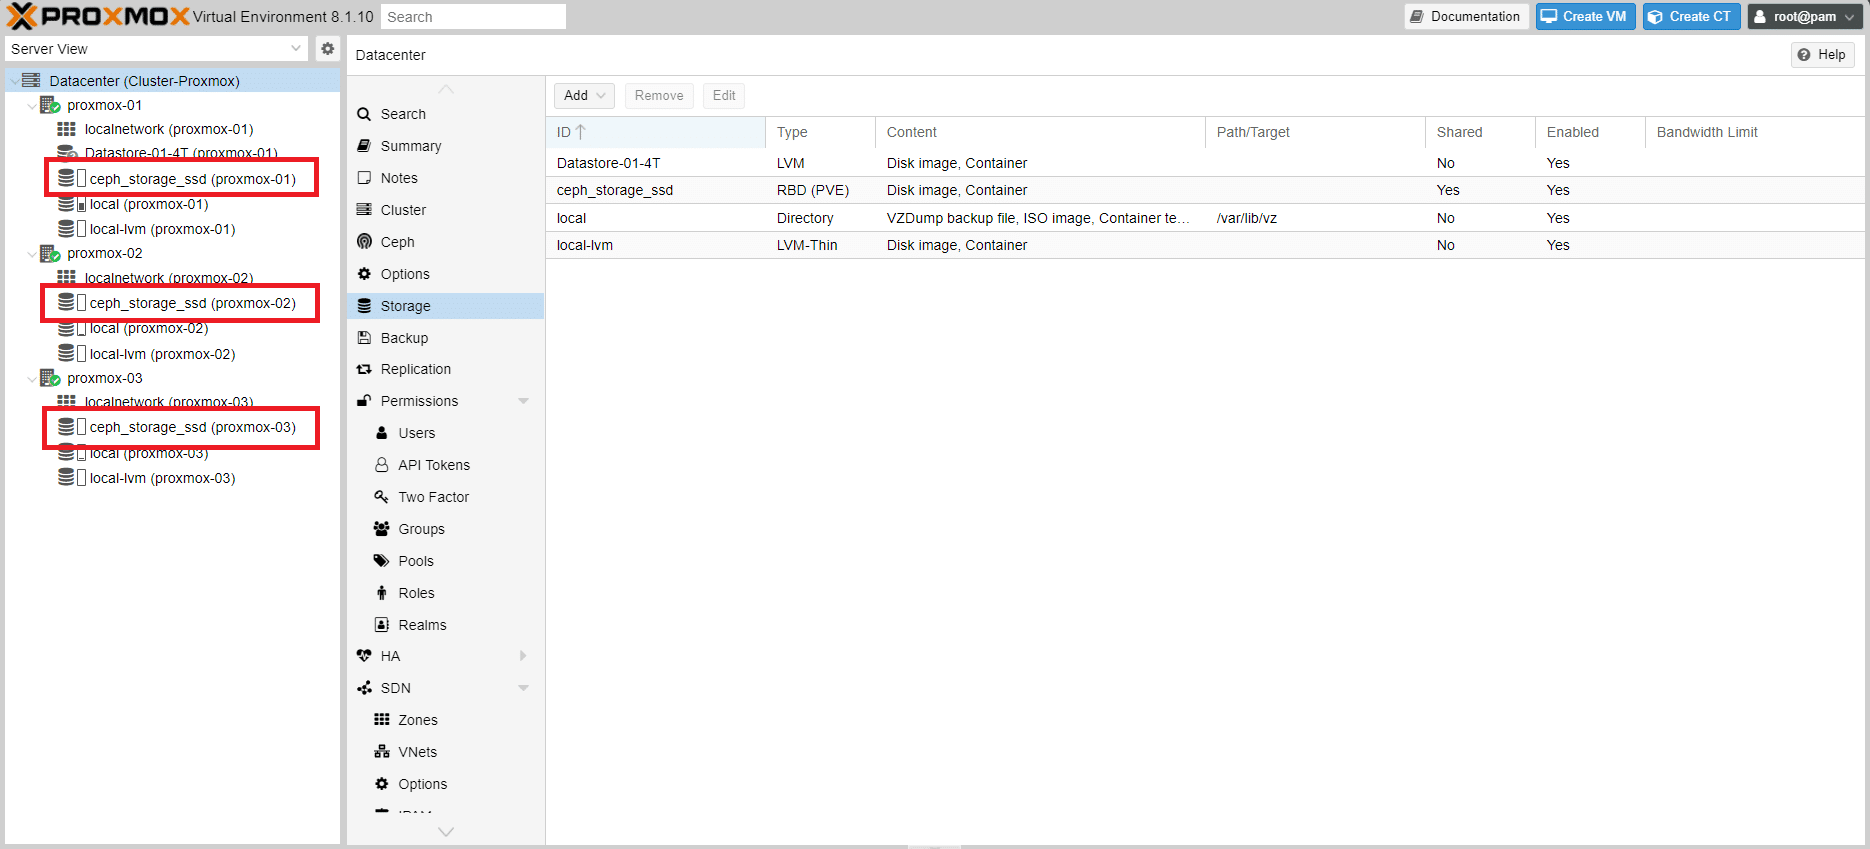The height and width of the screenshot is (849, 1870).
Task: Select the ceph_storage_ssd row in storage table
Action: click(x=1205, y=190)
